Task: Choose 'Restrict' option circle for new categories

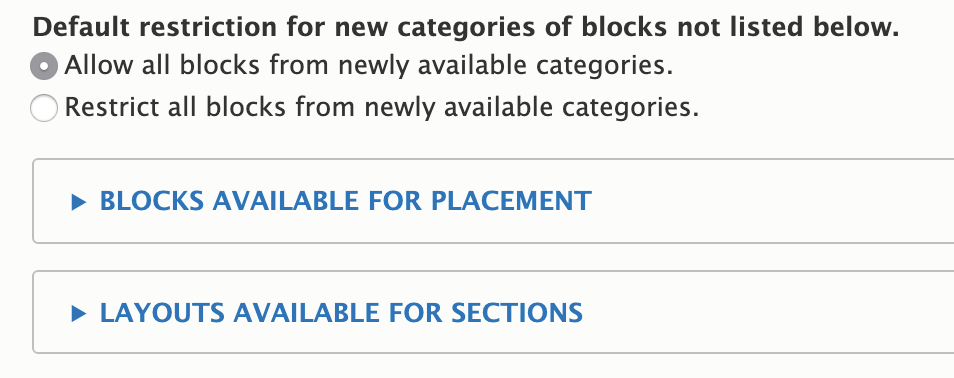Action: [x=44, y=108]
